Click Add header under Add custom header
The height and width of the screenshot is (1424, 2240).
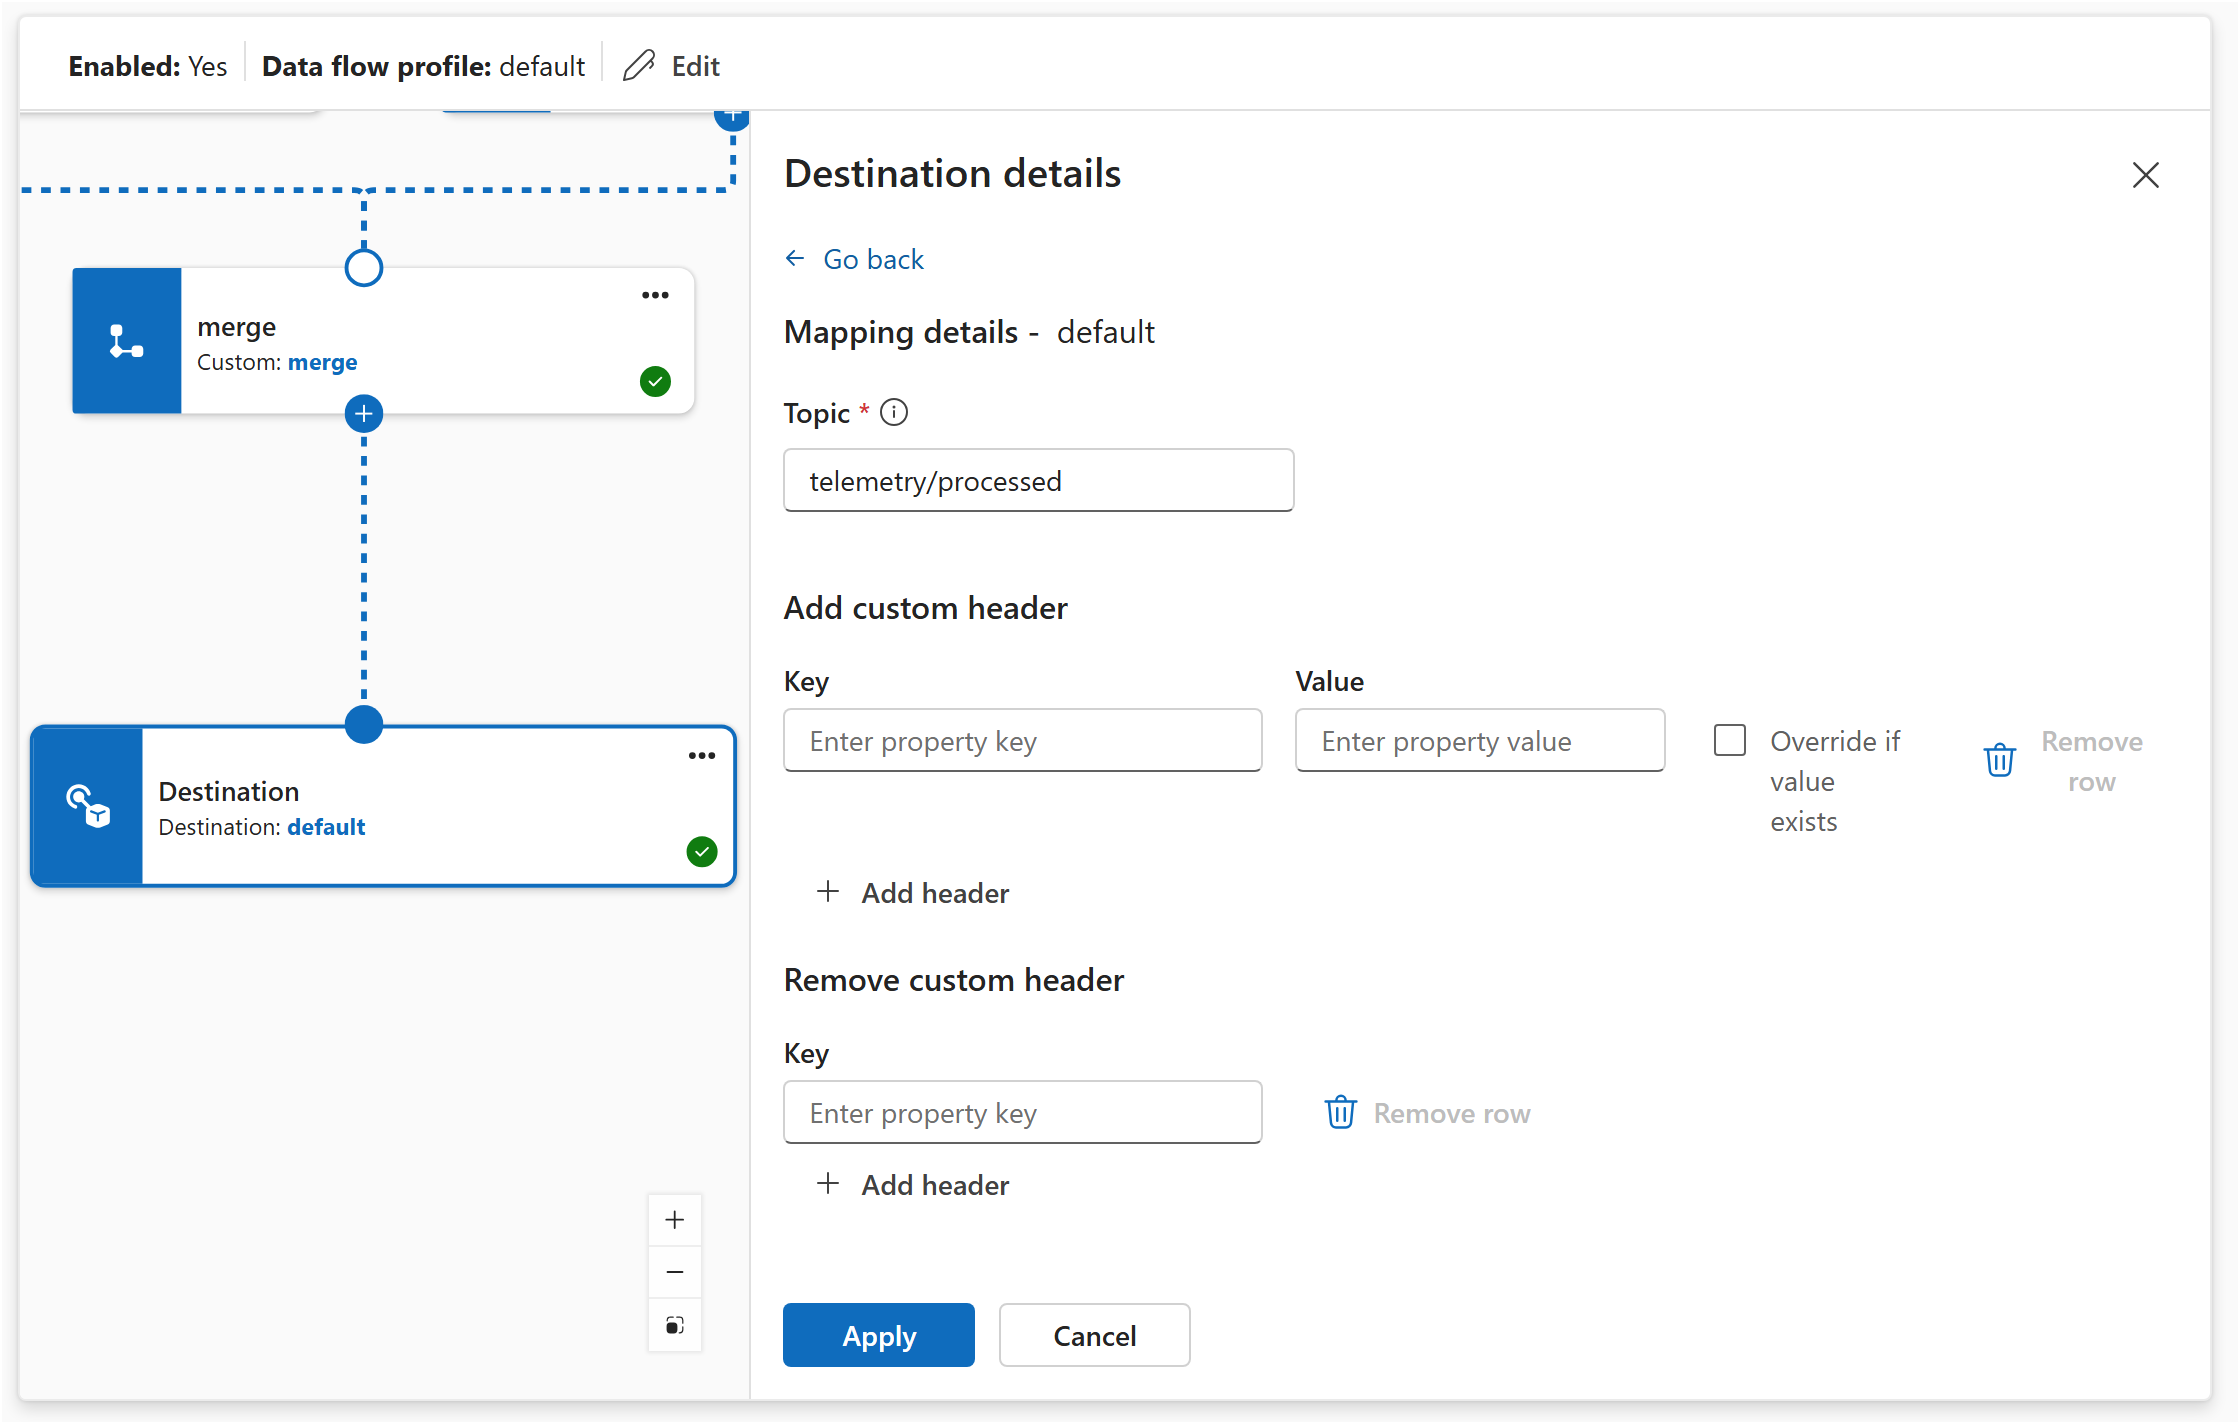click(x=914, y=892)
